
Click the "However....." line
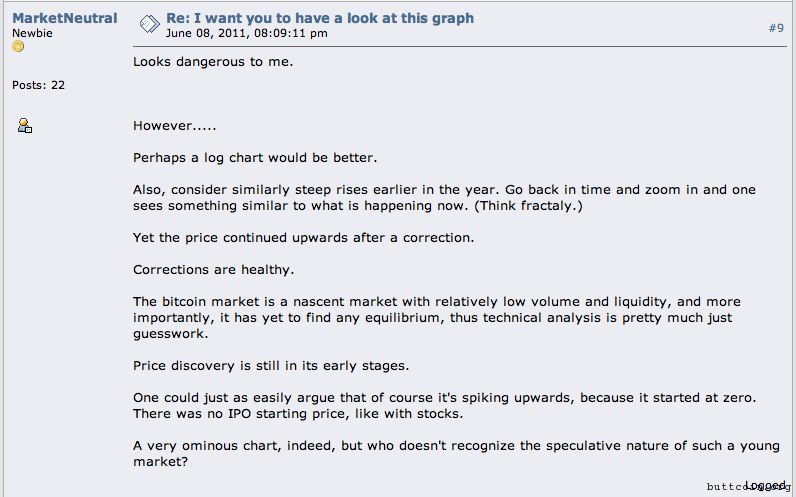(174, 126)
